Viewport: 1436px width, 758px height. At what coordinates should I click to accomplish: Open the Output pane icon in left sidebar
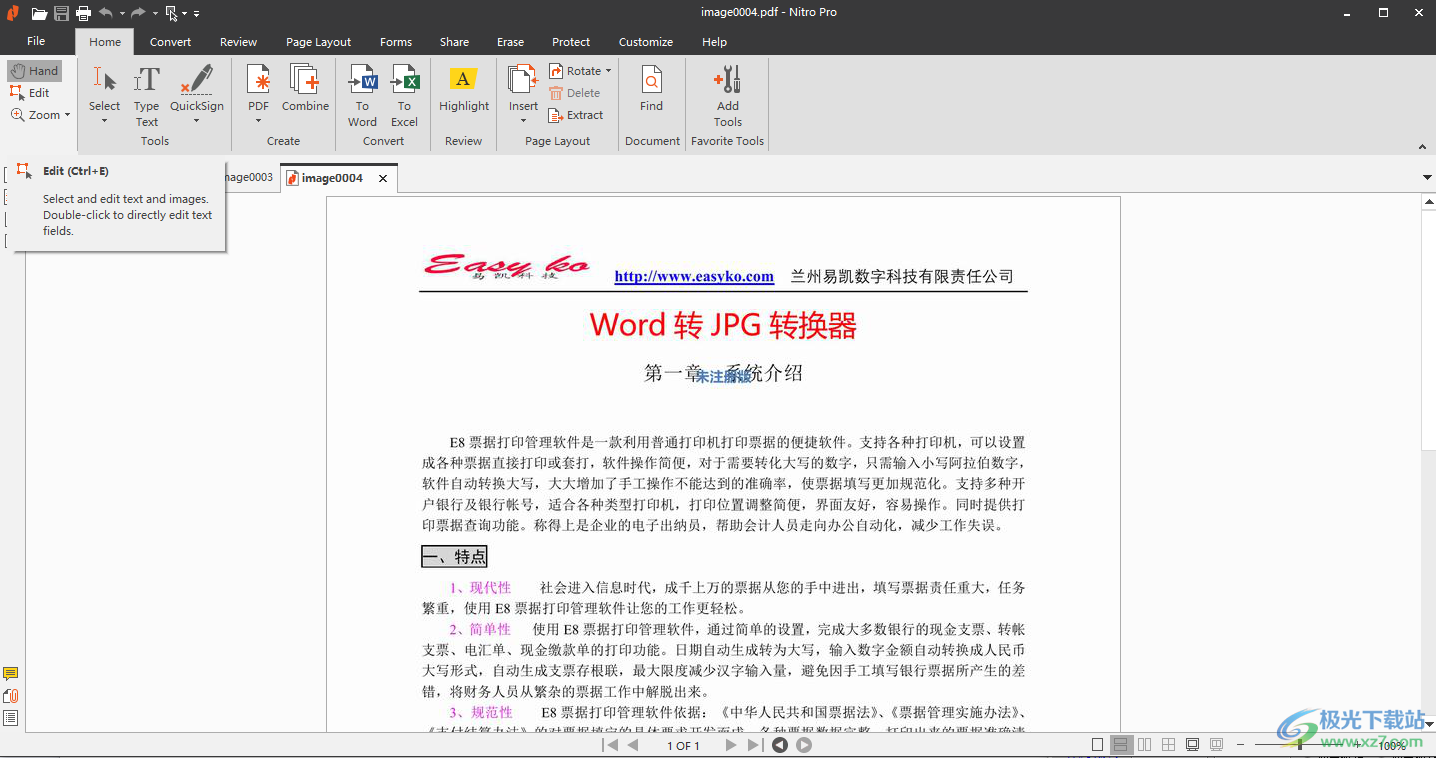coord(11,718)
